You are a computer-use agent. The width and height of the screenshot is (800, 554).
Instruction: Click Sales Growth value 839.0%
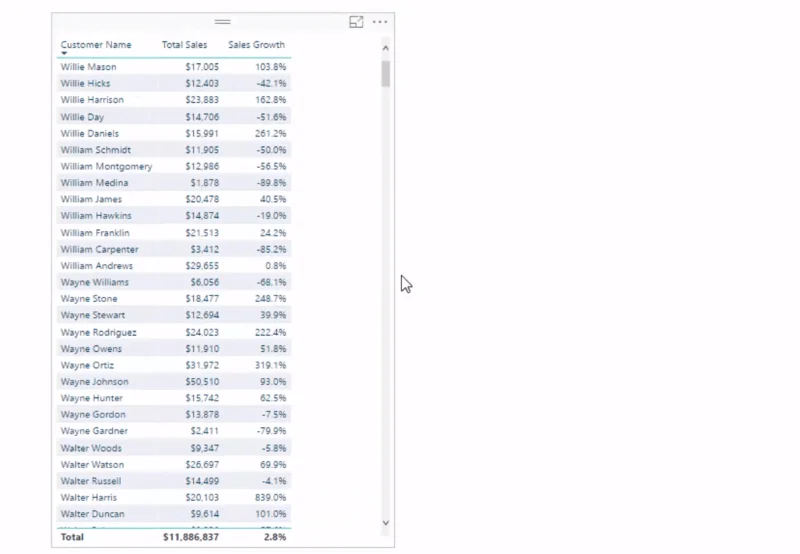pyautogui.click(x=270, y=497)
